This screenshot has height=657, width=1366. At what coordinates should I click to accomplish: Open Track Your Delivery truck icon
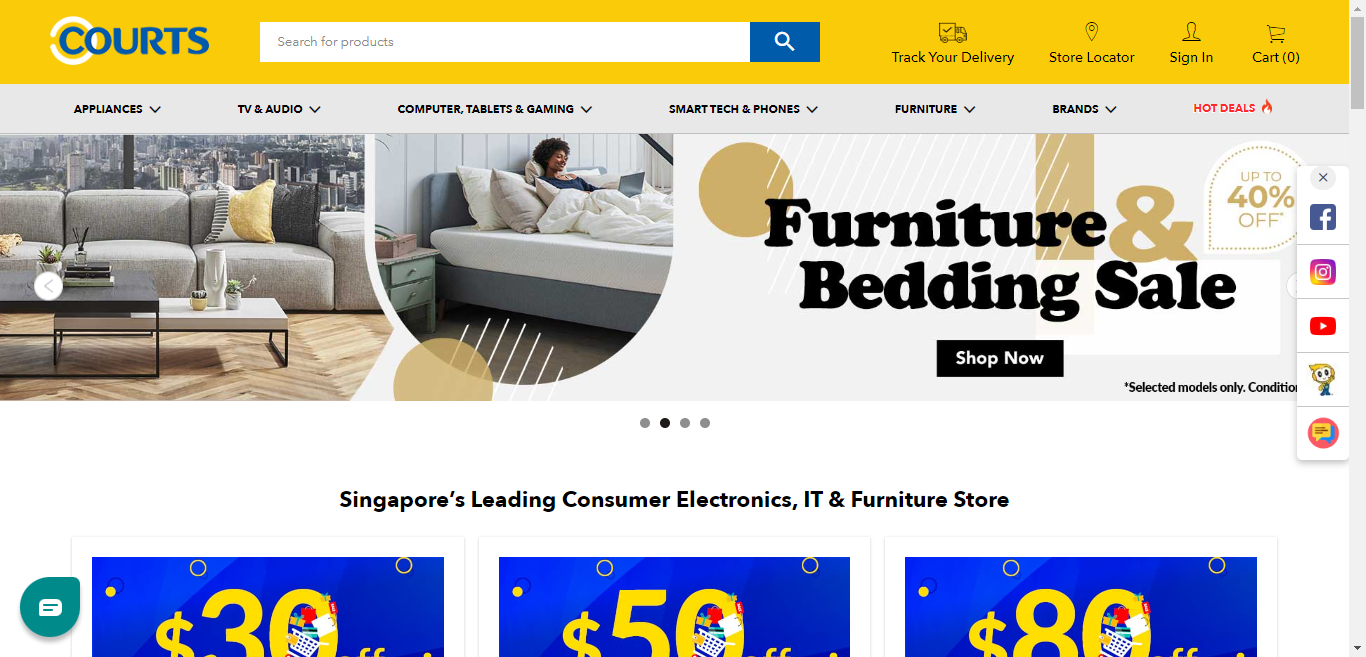pos(953,32)
